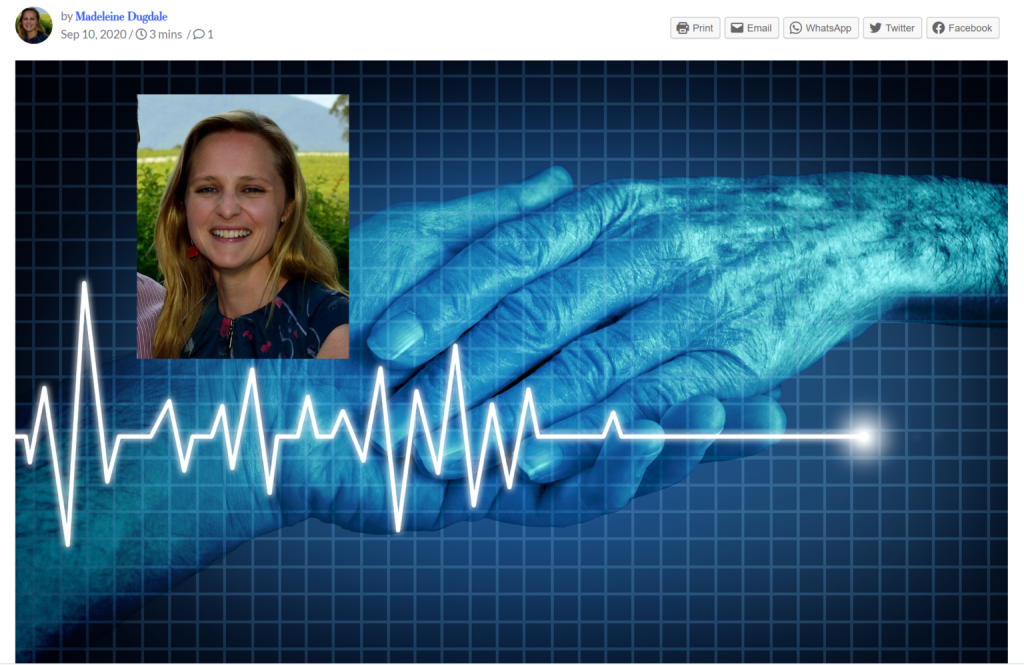Share the article on Facebook
1024x665 pixels.
(963, 28)
